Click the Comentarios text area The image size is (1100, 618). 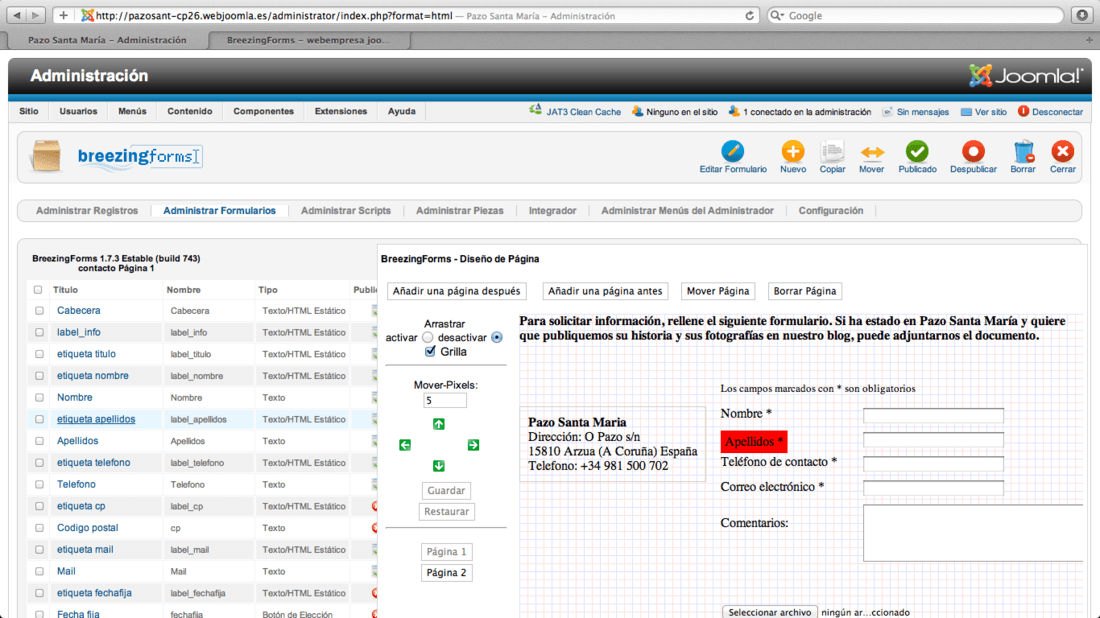click(x=974, y=533)
